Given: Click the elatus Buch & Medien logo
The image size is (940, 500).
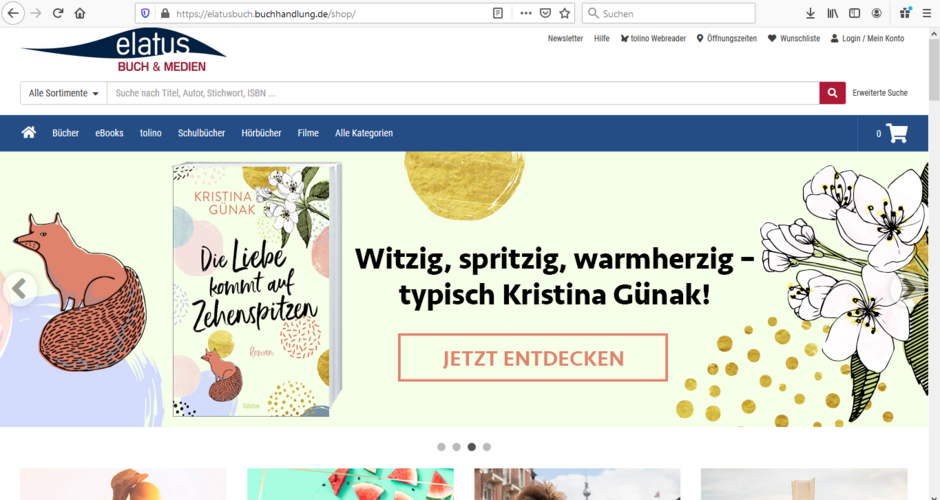Looking at the screenshot, I should pos(123,50).
